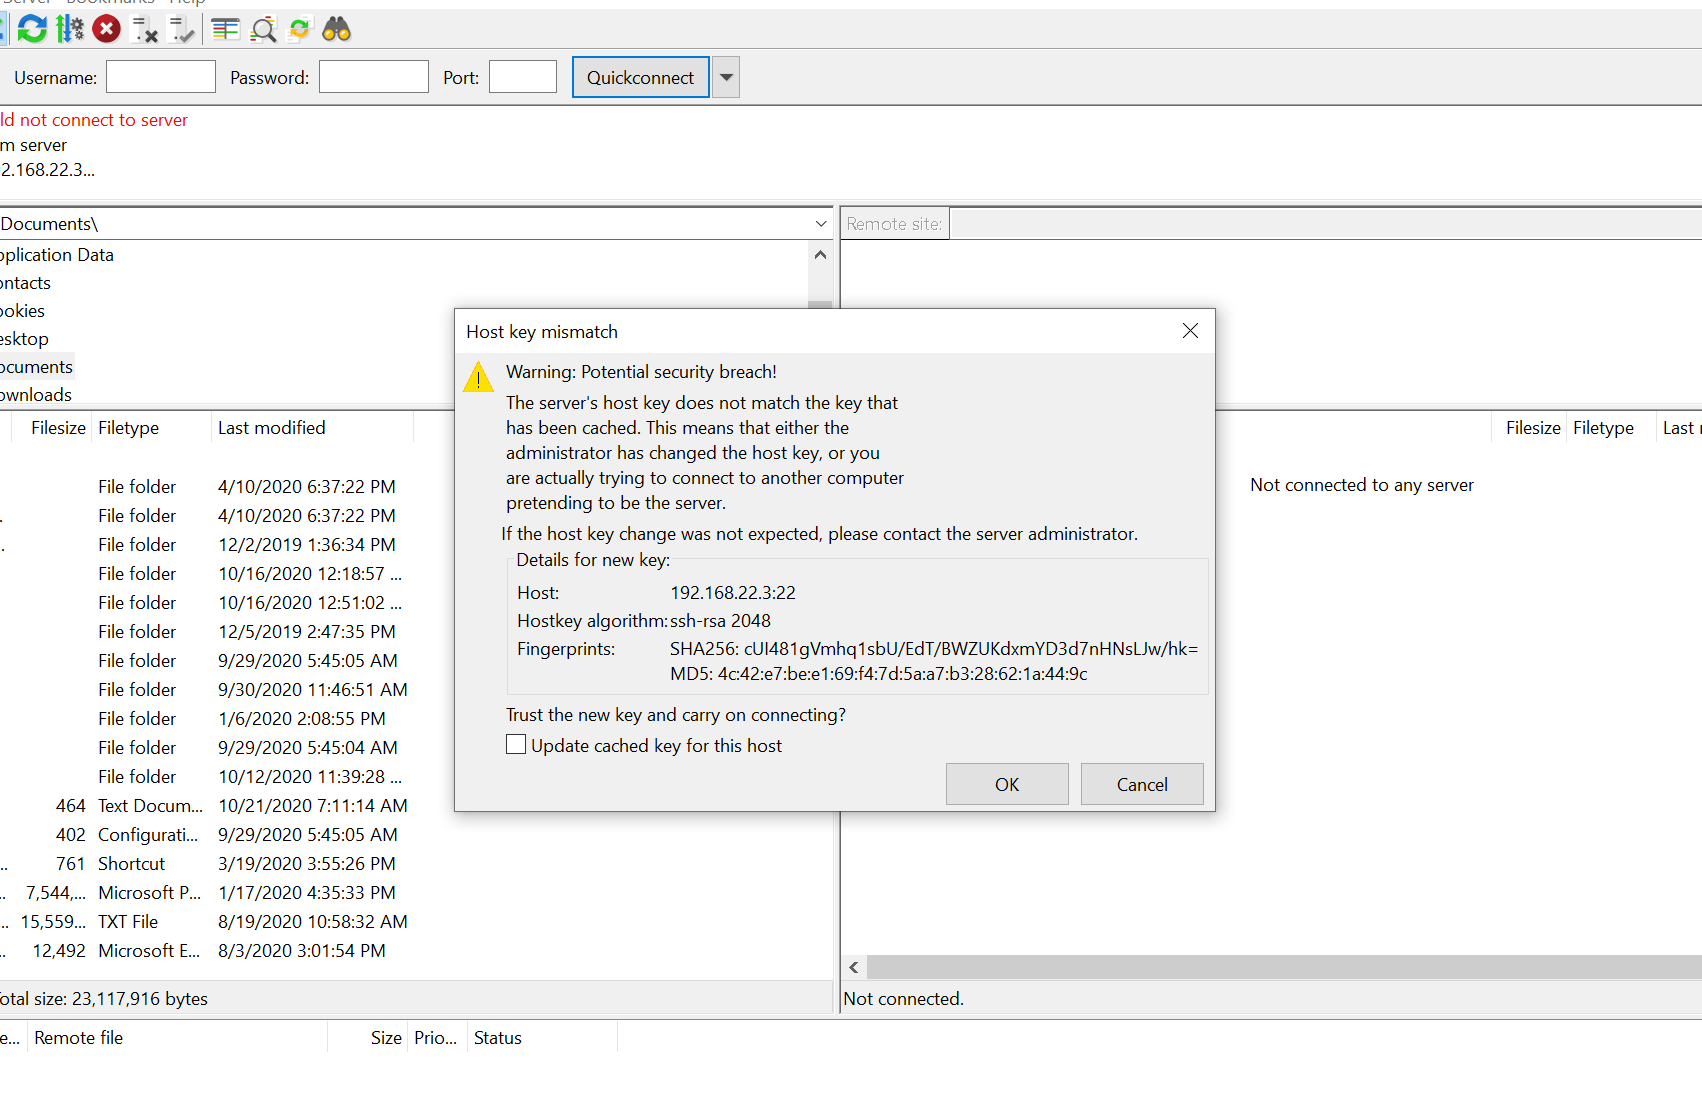The width and height of the screenshot is (1702, 1107).
Task: Open the directory listing filters dialog
Action: (225, 30)
